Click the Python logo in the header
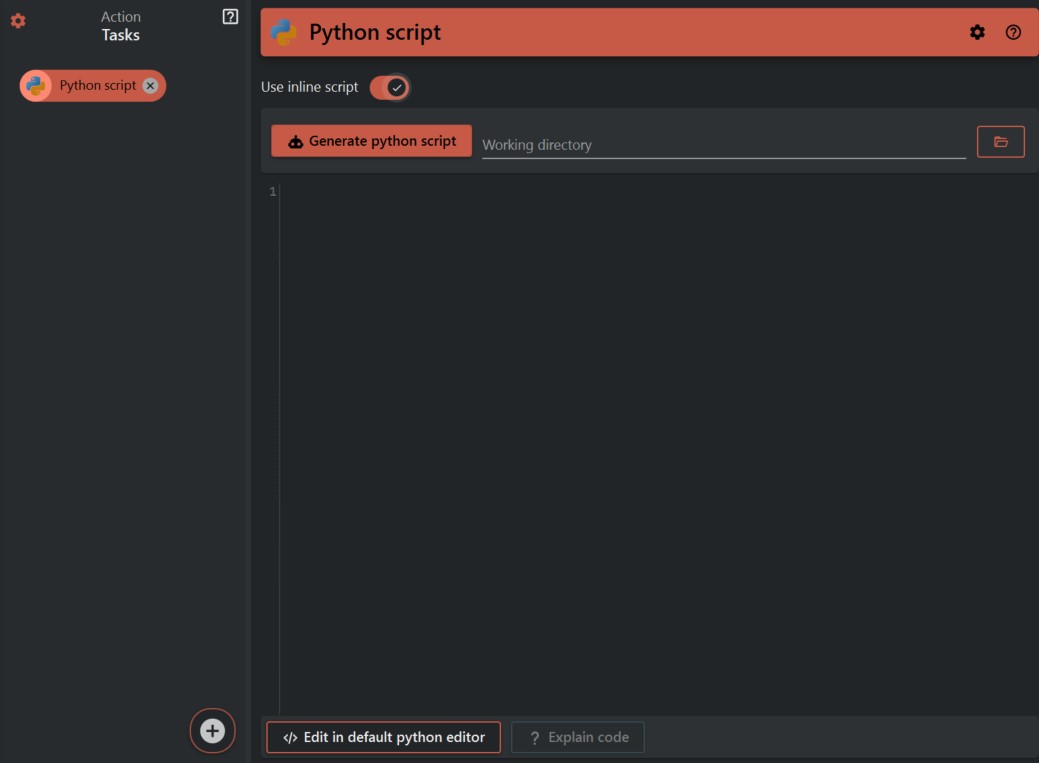The image size is (1039, 763). (x=284, y=32)
